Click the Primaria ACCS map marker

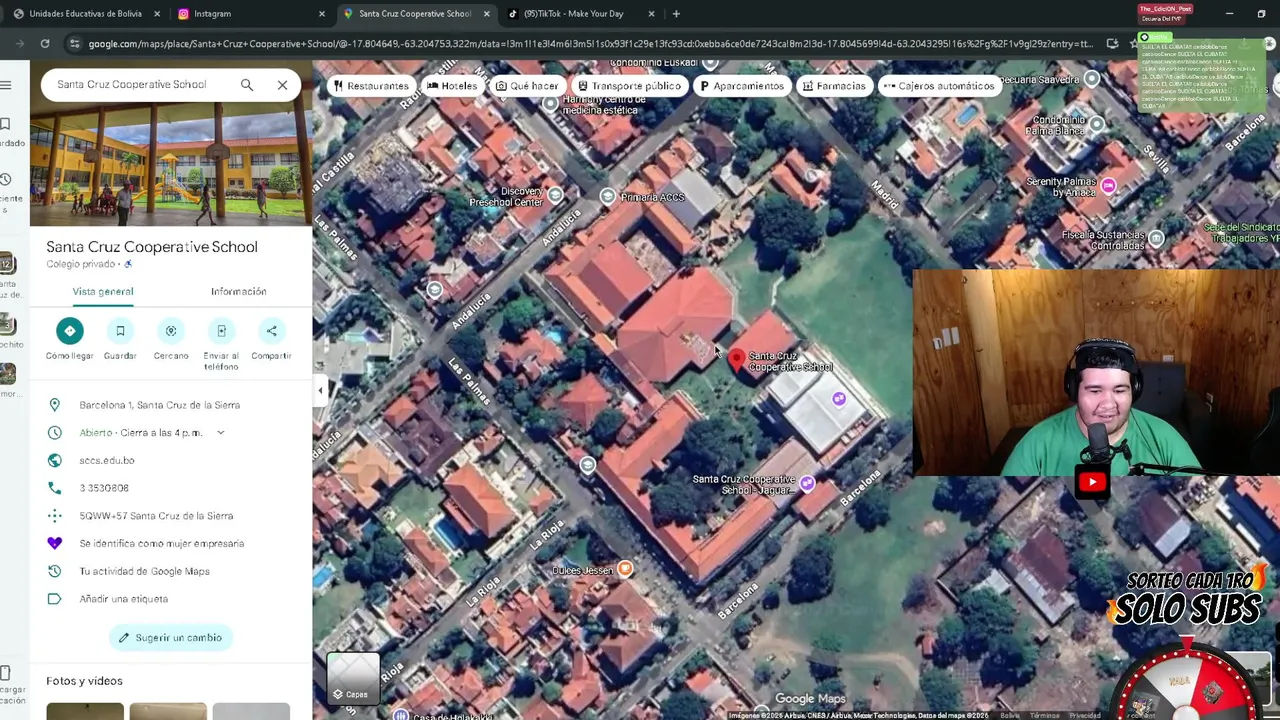coord(607,196)
